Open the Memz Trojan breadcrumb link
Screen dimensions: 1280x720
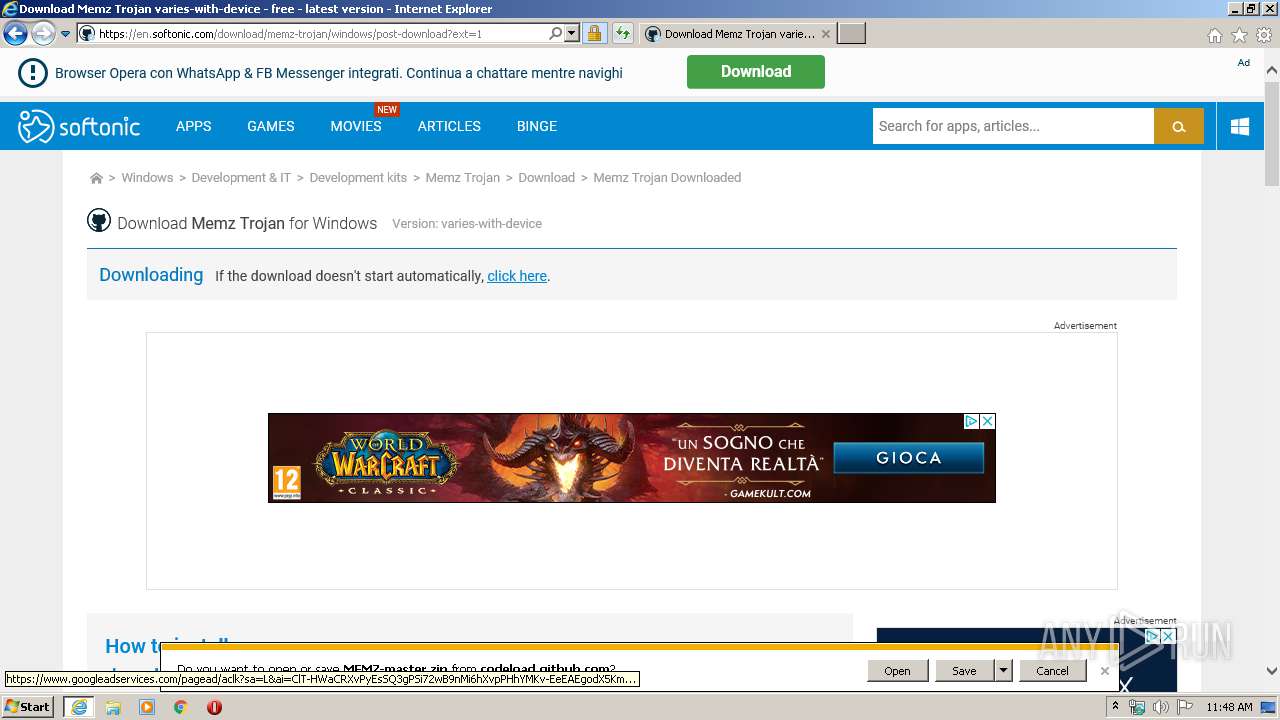point(462,178)
